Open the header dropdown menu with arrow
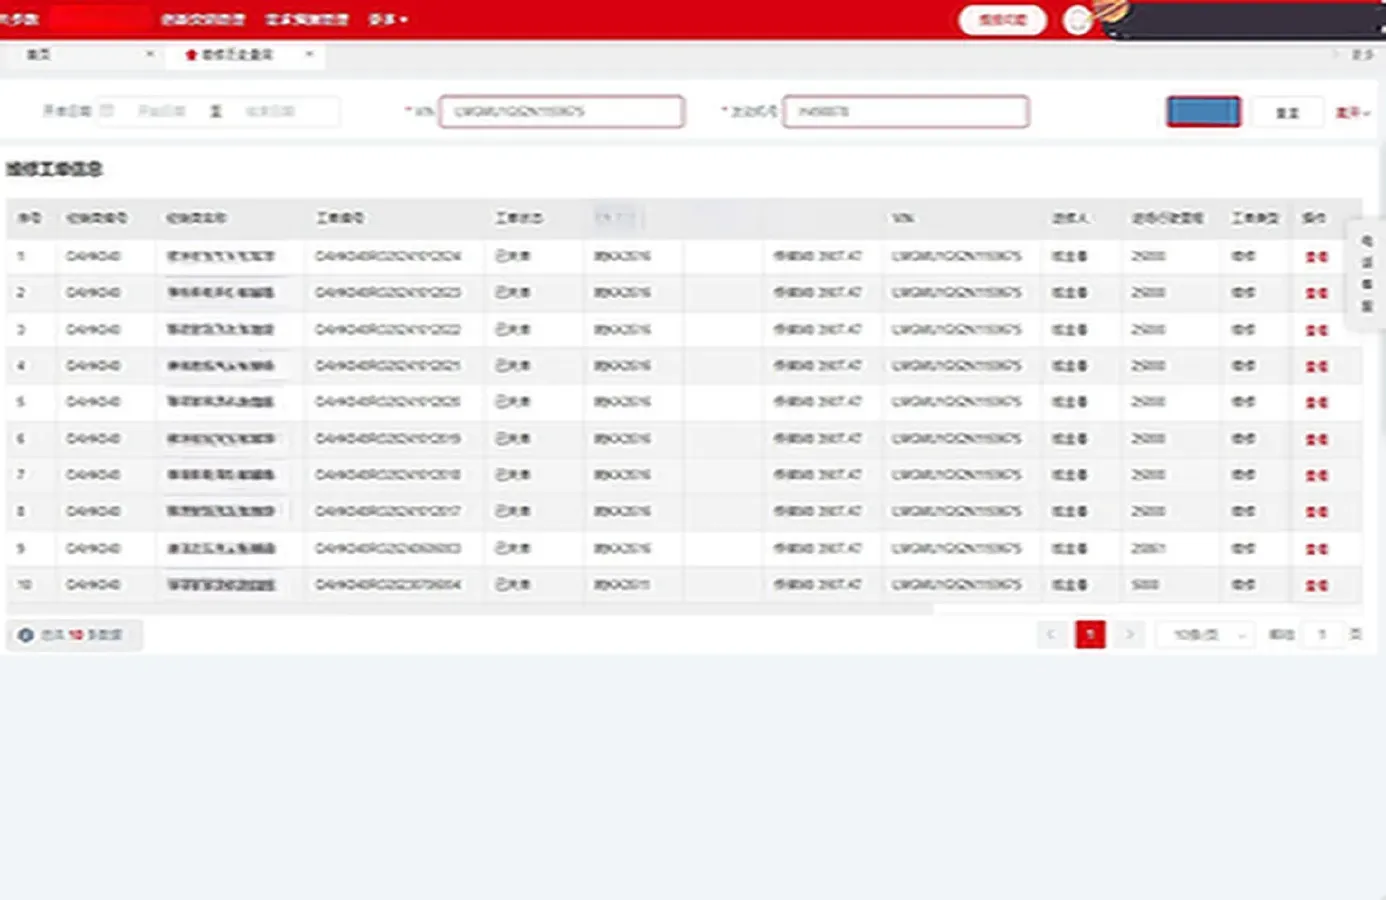Screen dimensions: 1386x900 (x=388, y=20)
